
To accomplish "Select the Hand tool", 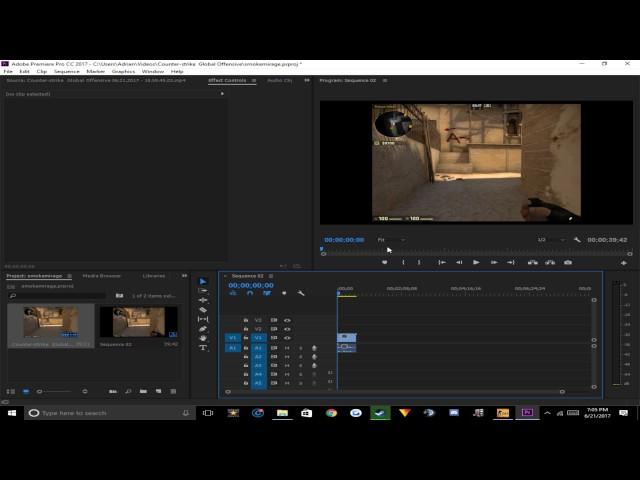I will pos(203,338).
